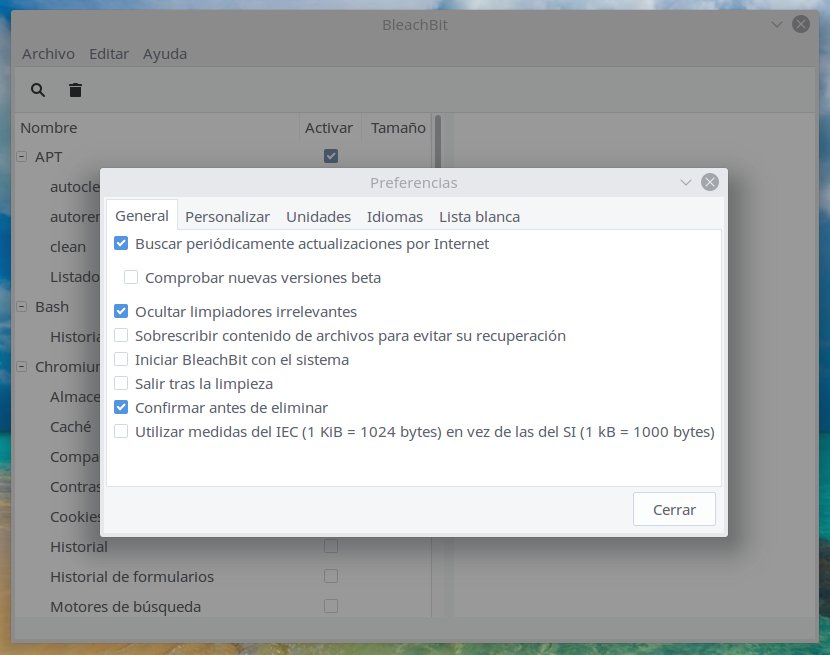The image size is (830, 655).
Task: Open the Archivo menu
Action: pyautogui.click(x=48, y=54)
